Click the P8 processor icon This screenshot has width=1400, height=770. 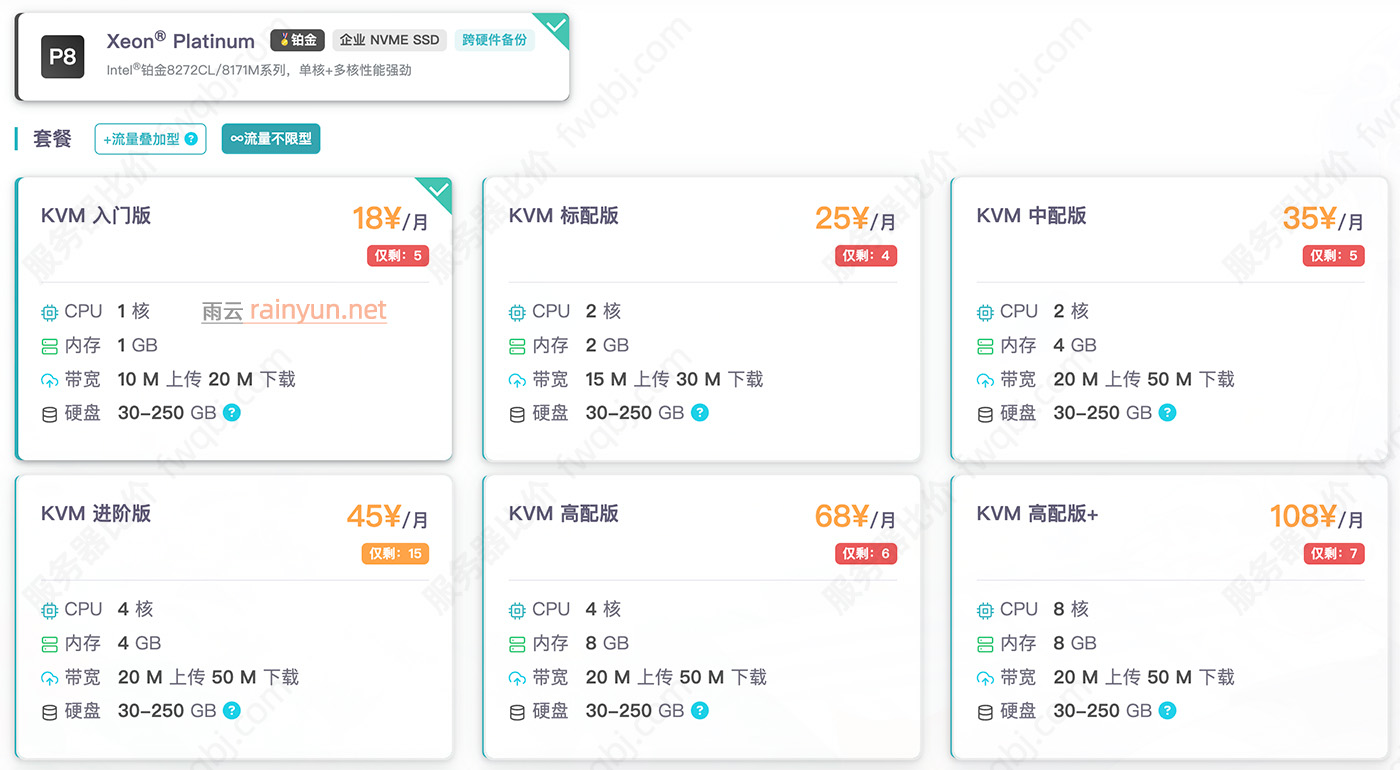(x=62, y=57)
